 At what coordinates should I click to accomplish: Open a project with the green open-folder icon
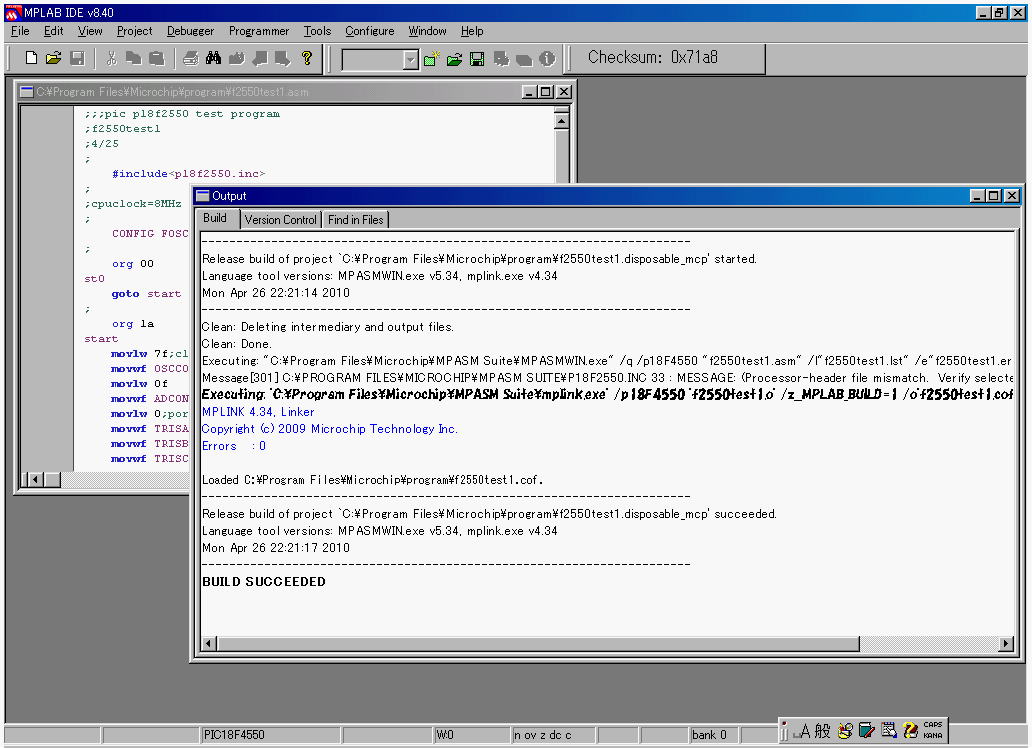pyautogui.click(x=454, y=59)
